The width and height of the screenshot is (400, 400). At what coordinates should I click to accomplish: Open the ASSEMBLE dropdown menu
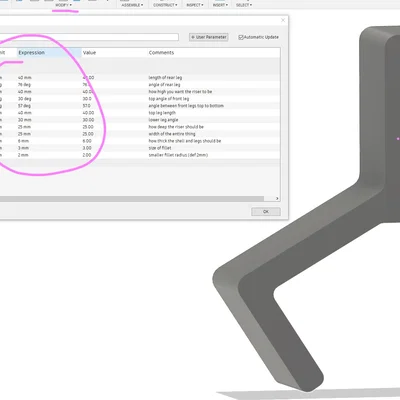[132, 5]
